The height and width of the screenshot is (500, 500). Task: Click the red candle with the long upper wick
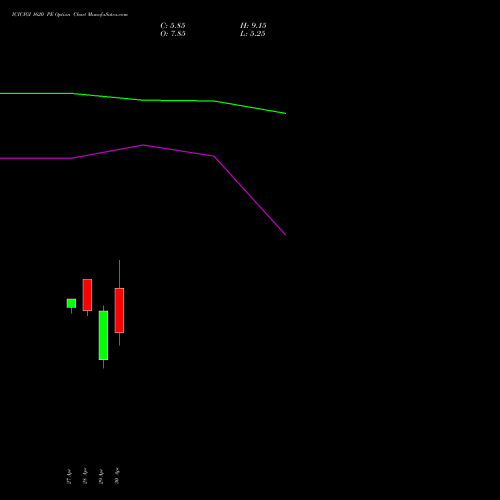pyautogui.click(x=119, y=310)
